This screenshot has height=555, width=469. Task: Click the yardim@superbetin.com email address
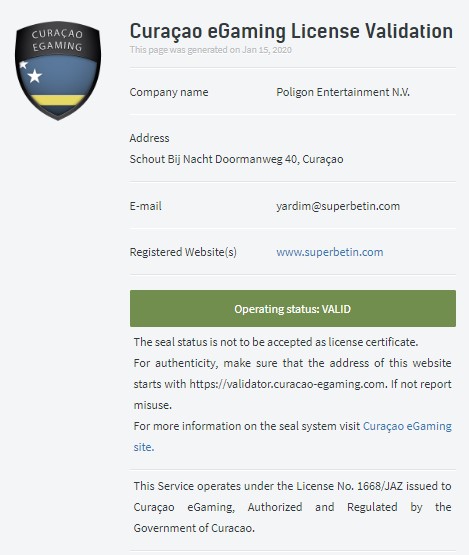(338, 206)
